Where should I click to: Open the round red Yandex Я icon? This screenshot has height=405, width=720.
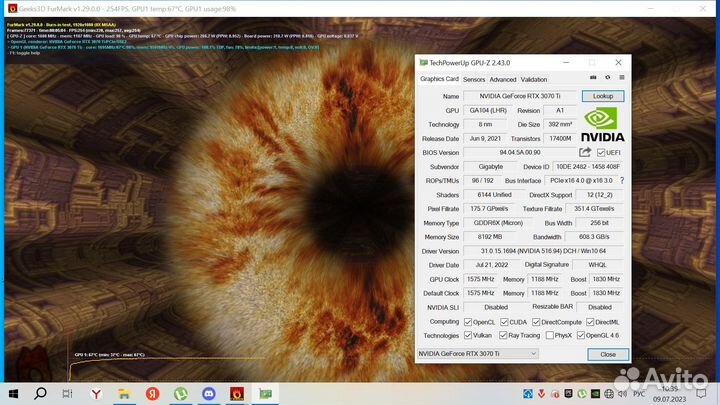pos(152,394)
